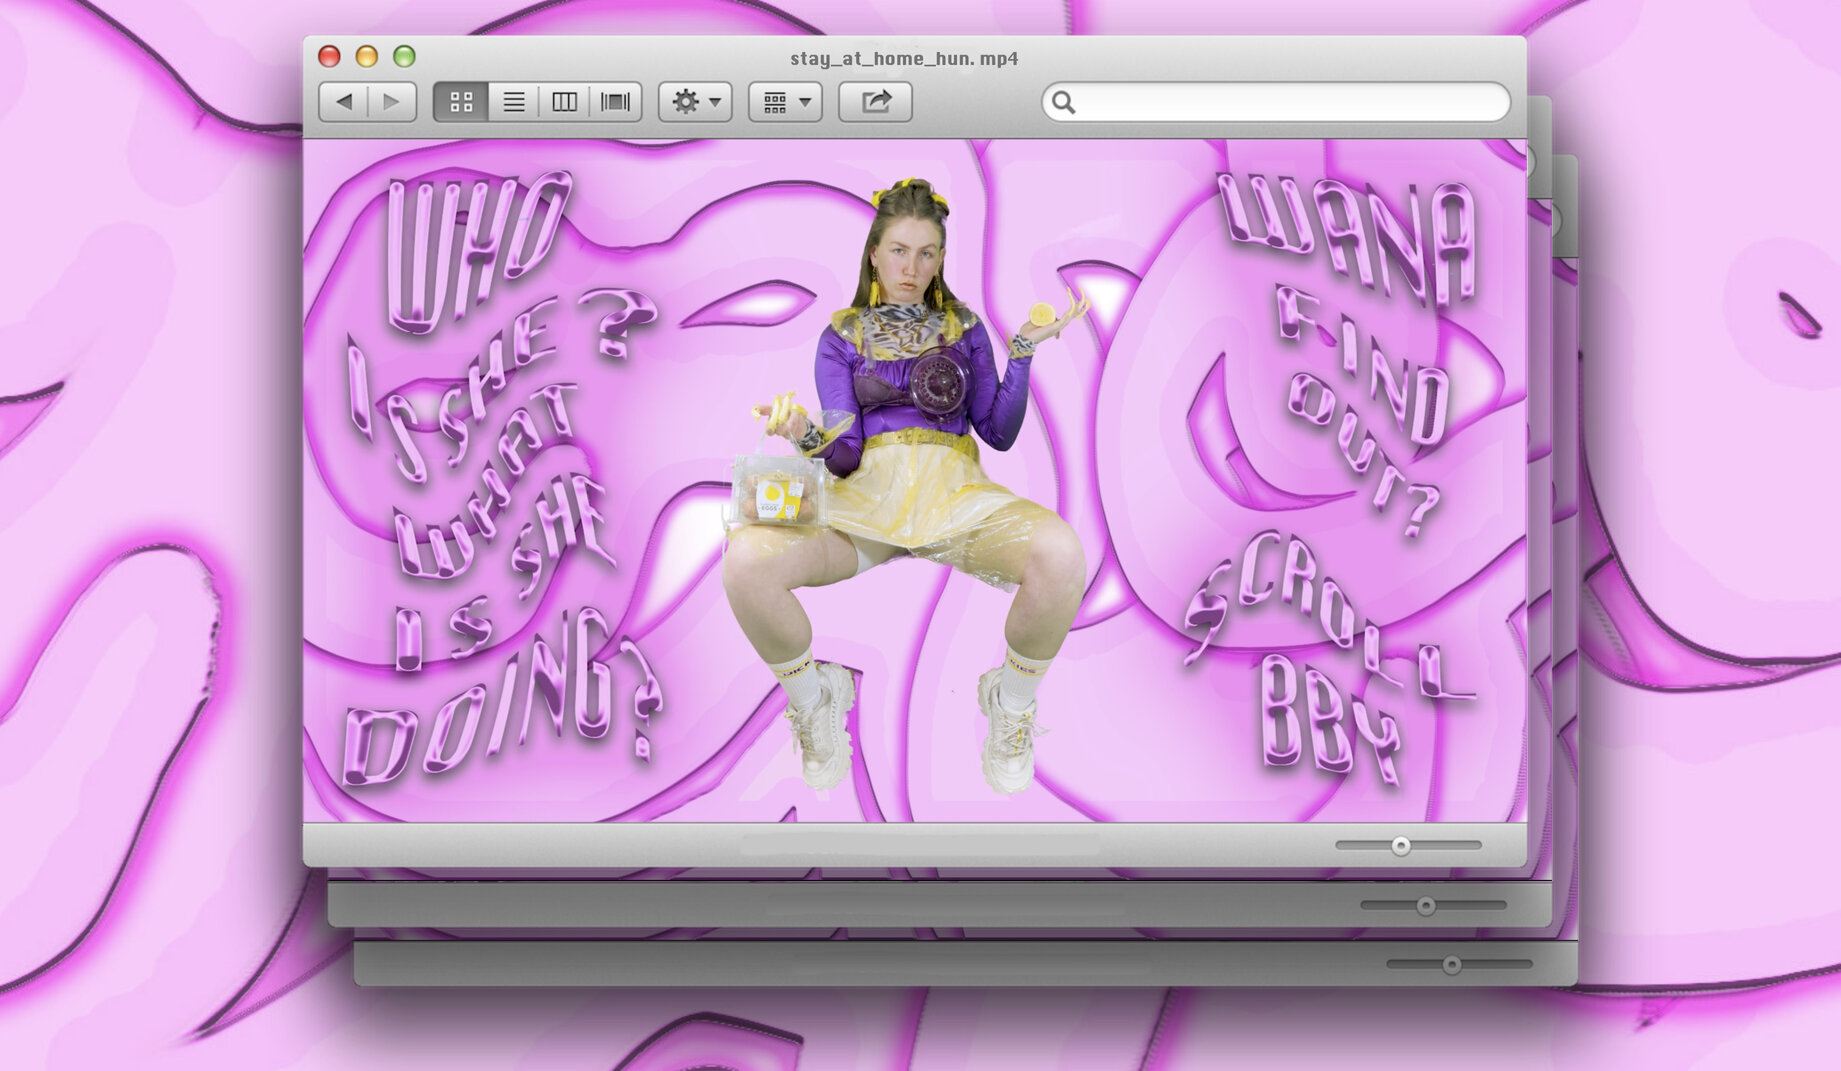Image resolution: width=1841 pixels, height=1071 pixels.
Task: Click the magnifying glass search icon
Action: coord(1063,102)
